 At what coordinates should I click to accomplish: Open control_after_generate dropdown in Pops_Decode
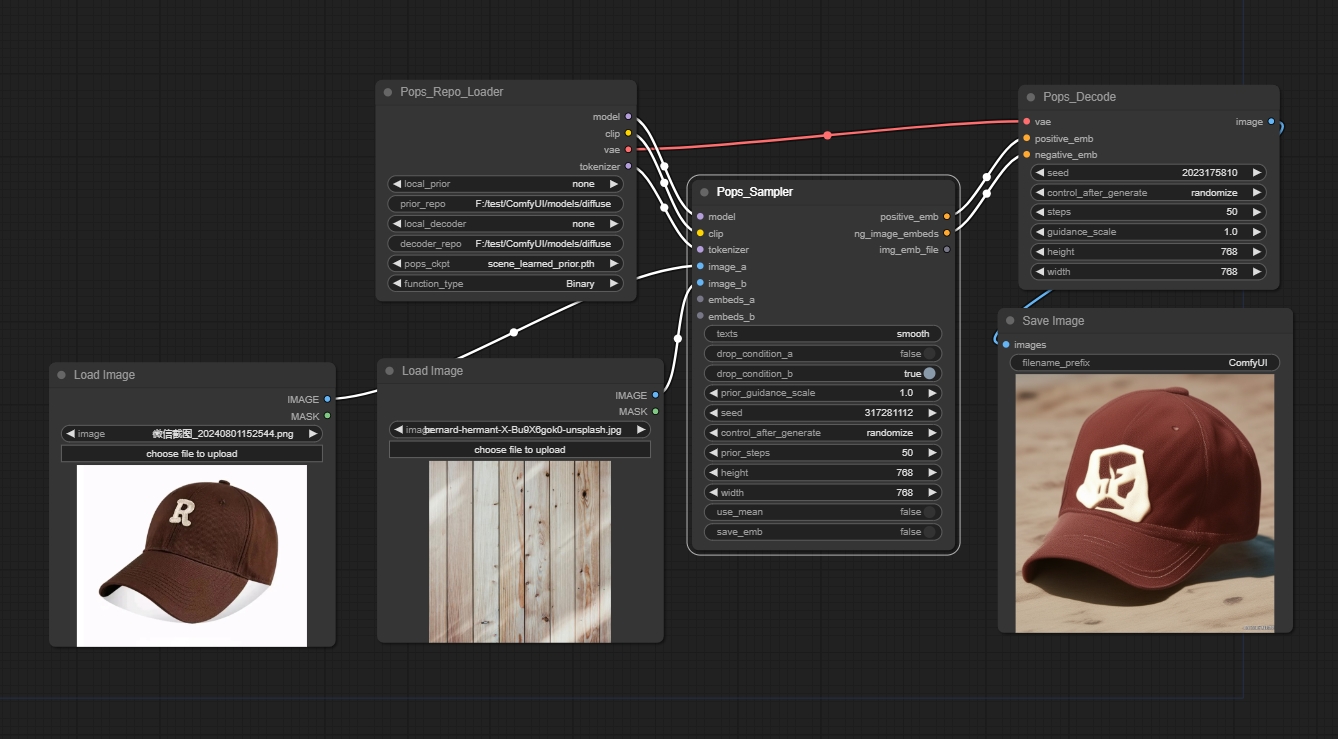(x=1148, y=192)
